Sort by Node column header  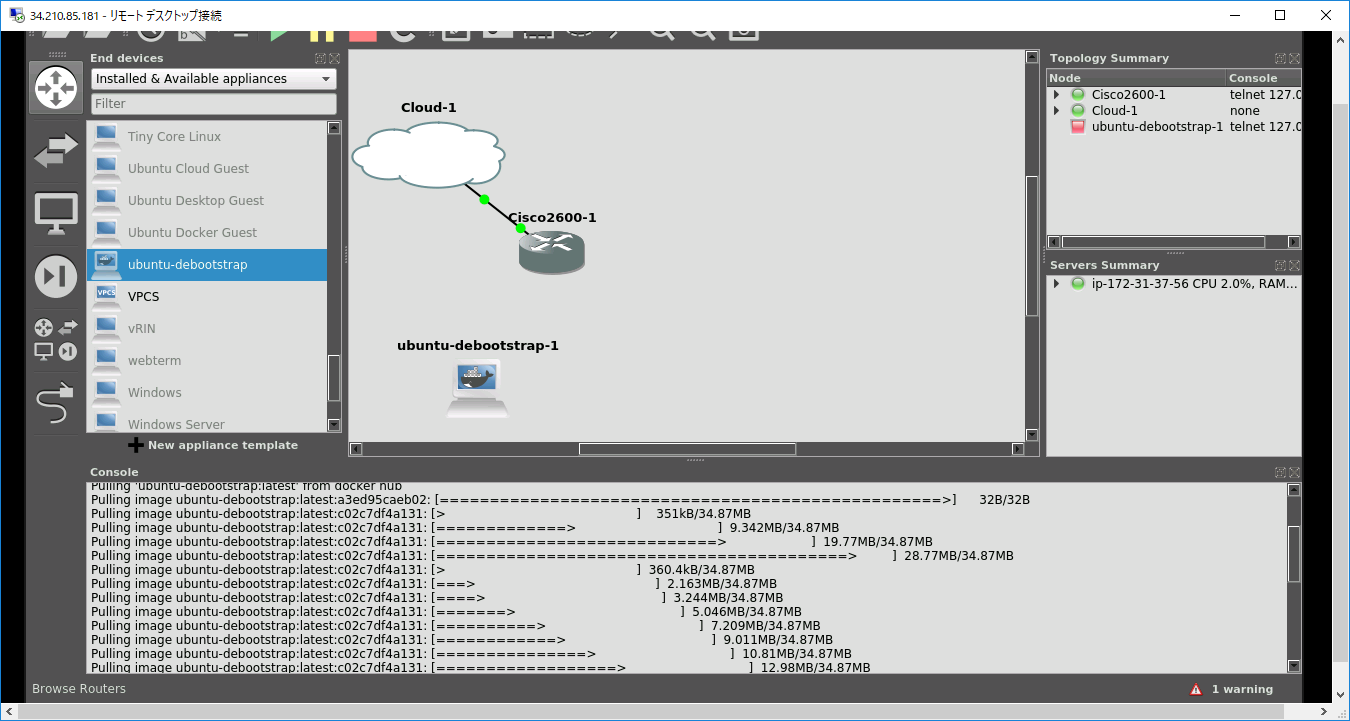[x=1136, y=78]
